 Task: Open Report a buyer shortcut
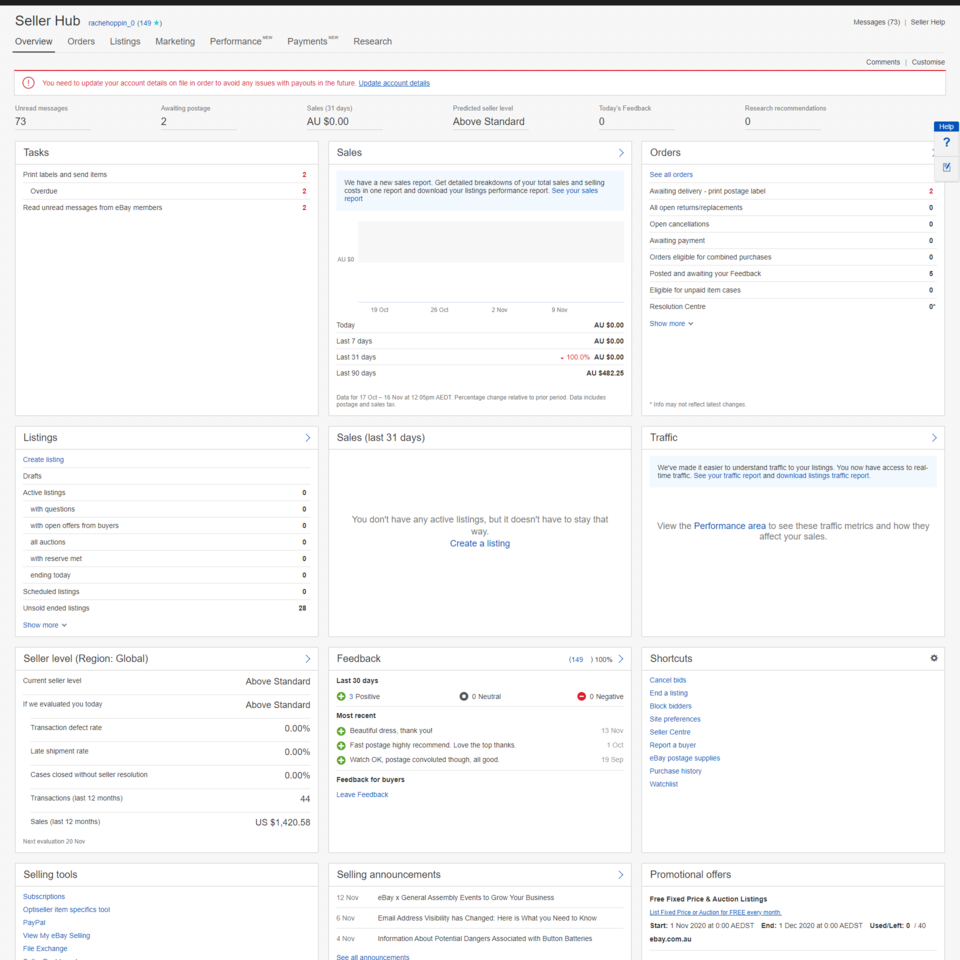pyautogui.click(x=673, y=745)
